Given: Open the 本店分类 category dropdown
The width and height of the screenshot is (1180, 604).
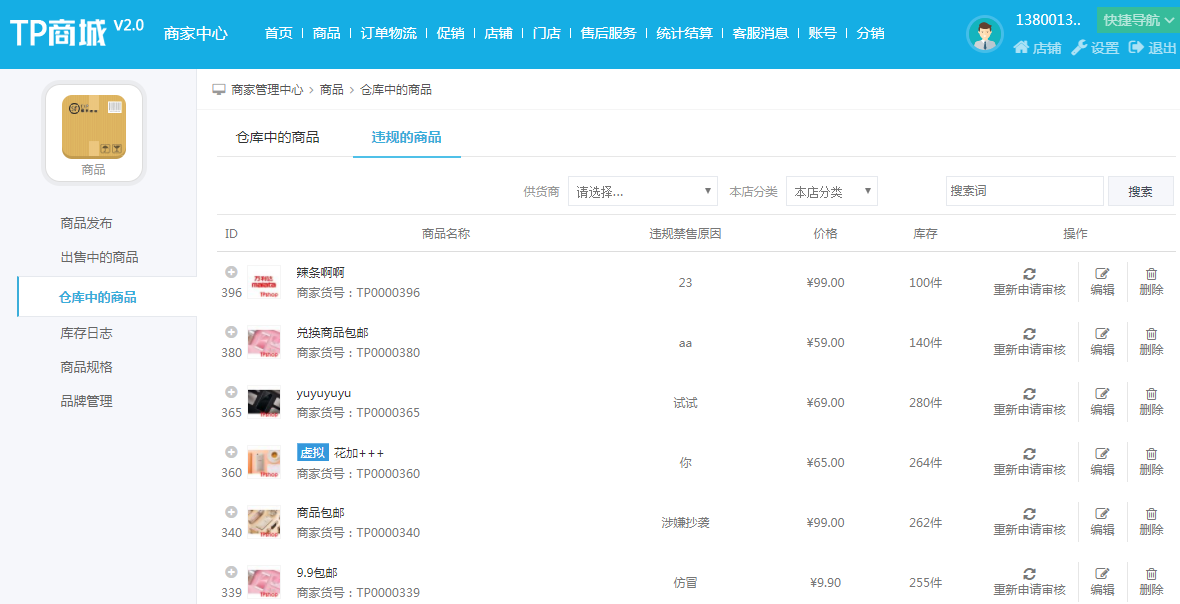Looking at the screenshot, I should click(x=831, y=191).
